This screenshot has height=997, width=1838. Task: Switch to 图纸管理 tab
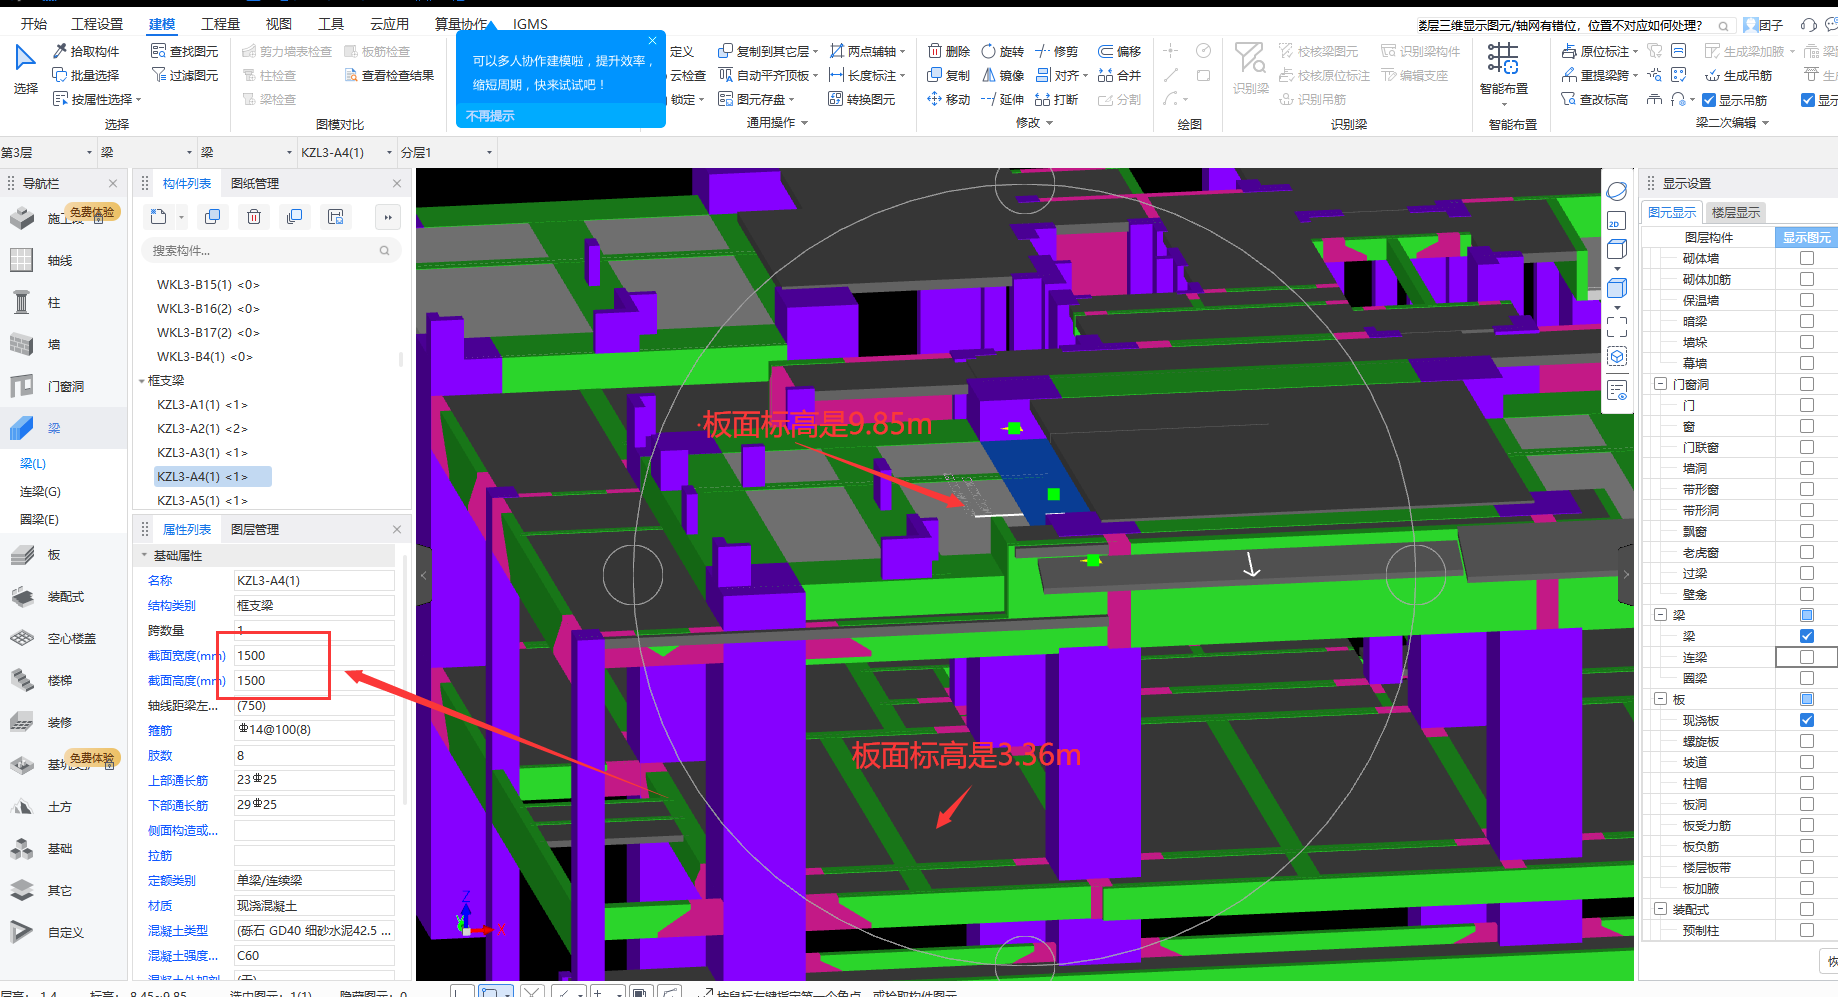pyautogui.click(x=255, y=183)
